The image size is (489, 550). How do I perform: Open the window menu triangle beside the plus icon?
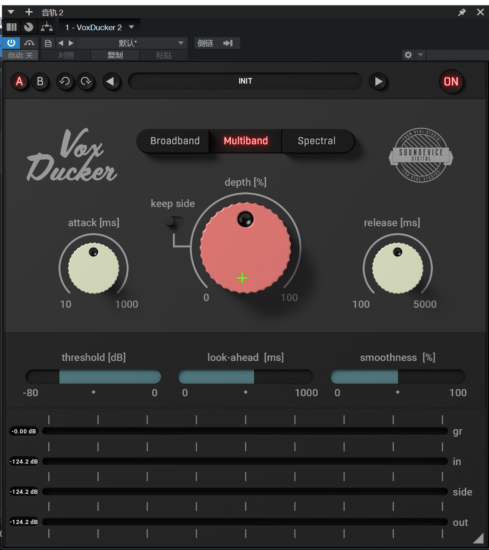click(x=11, y=12)
